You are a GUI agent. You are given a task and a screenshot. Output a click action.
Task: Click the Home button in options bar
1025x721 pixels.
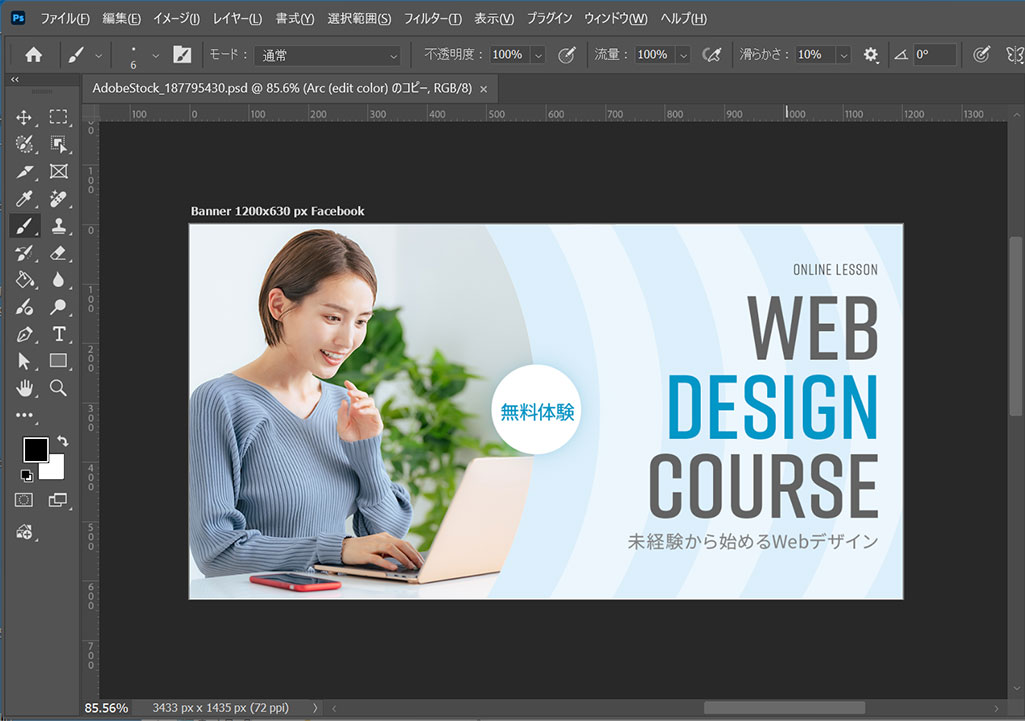(x=33, y=55)
